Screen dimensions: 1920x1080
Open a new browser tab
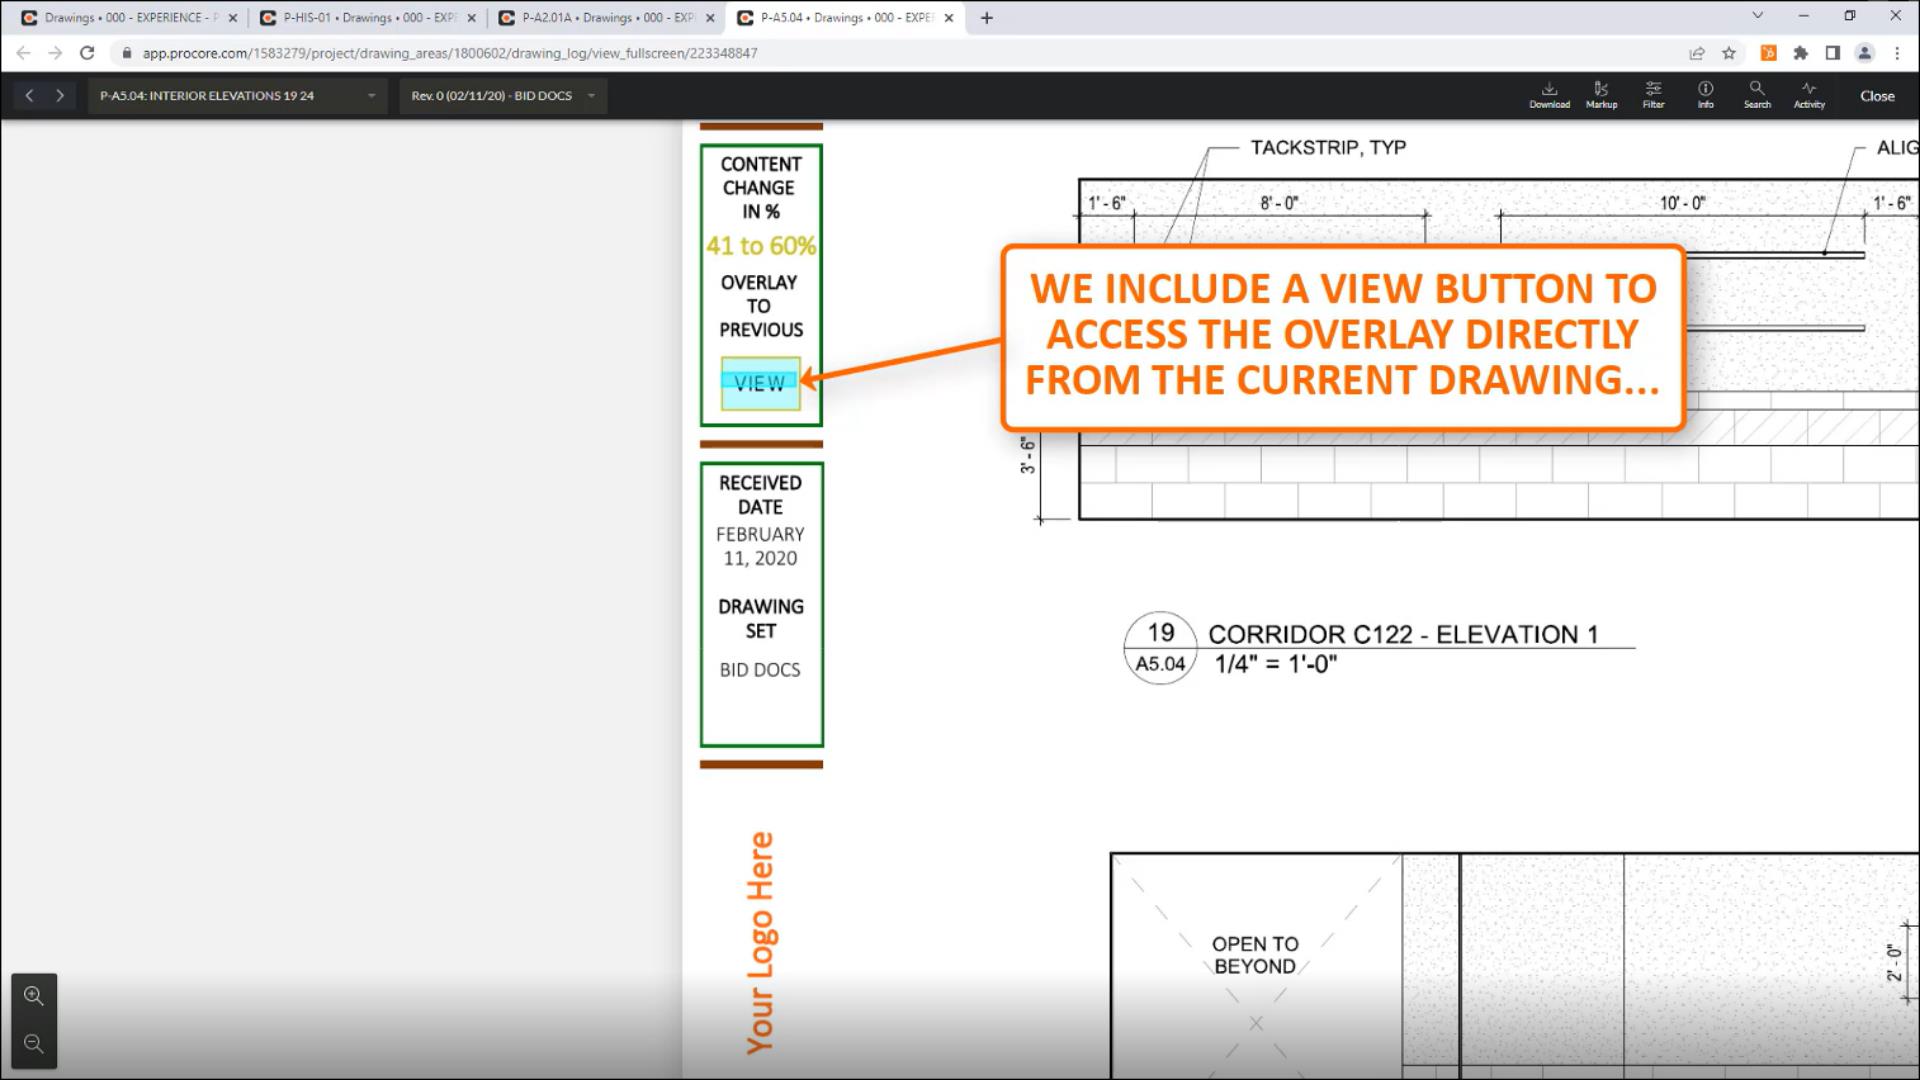click(x=987, y=18)
